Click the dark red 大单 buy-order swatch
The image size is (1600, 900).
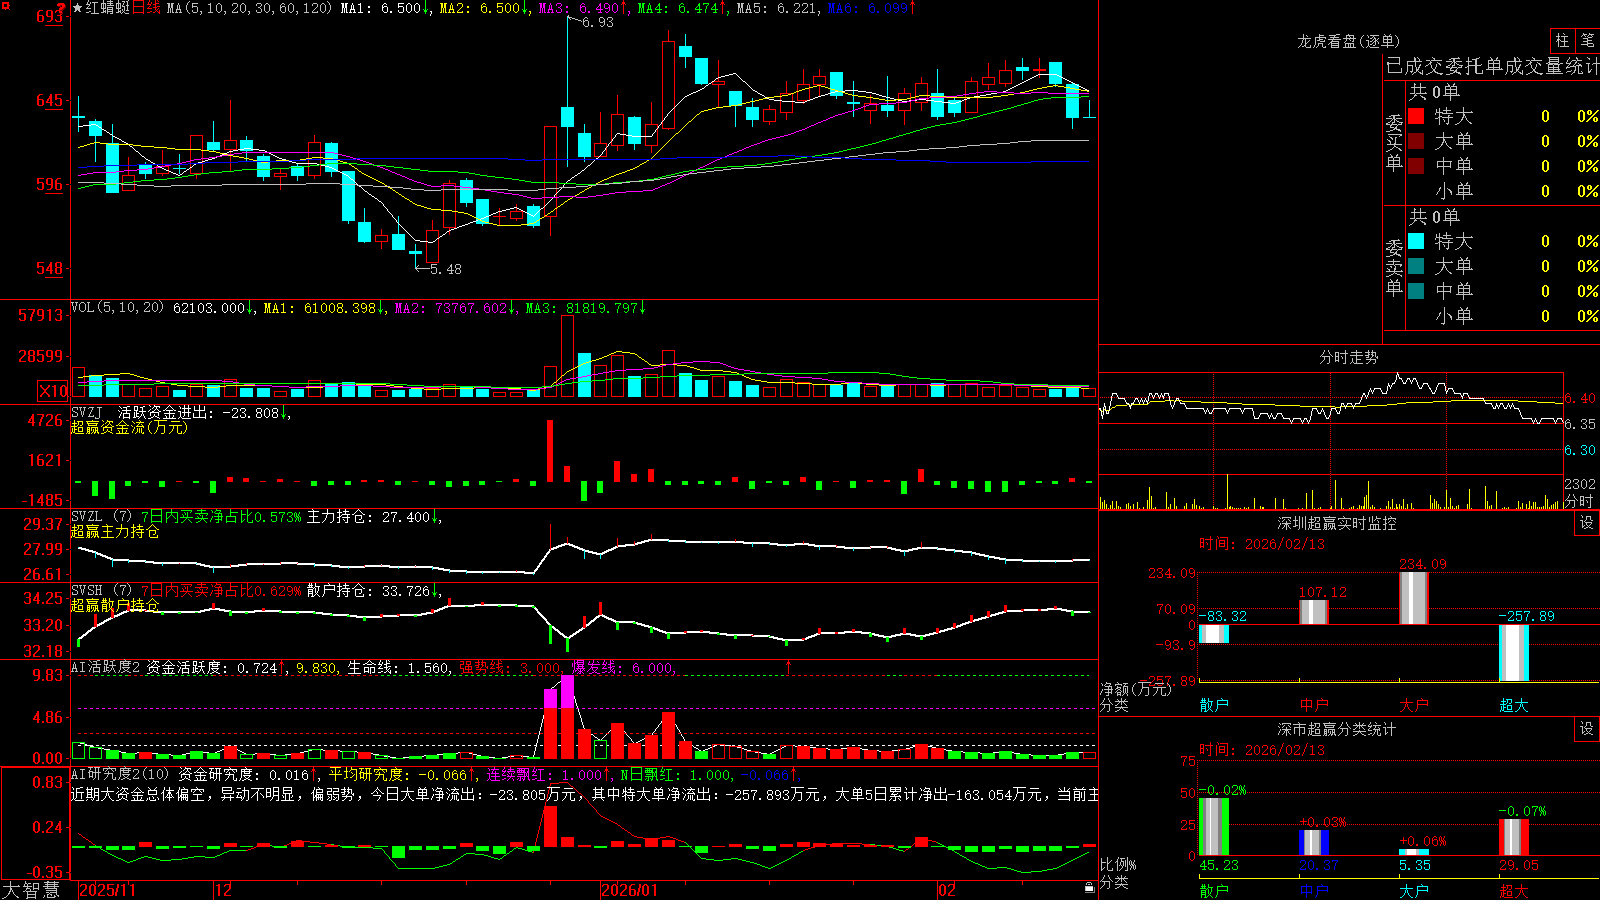[x=1416, y=141]
